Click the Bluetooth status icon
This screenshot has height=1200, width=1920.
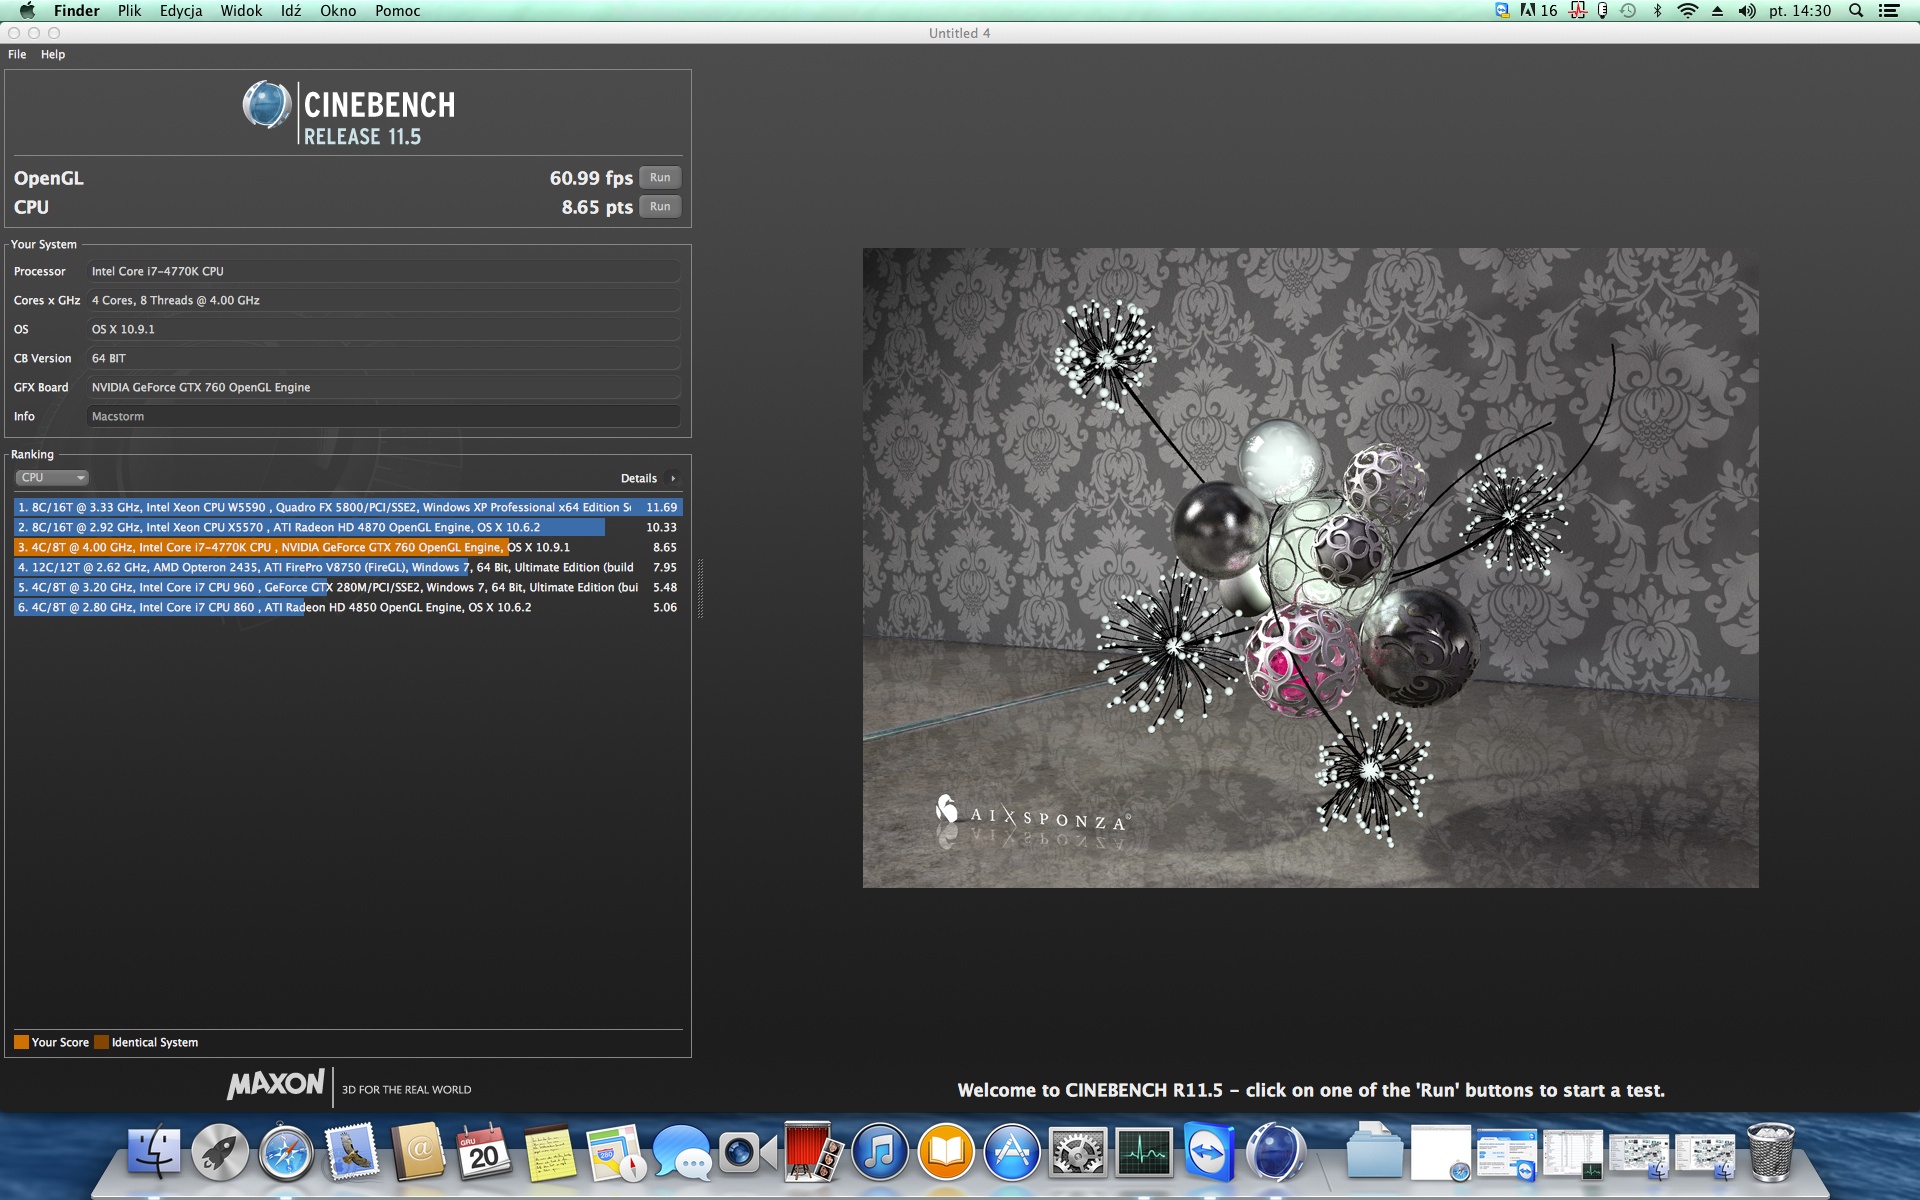coord(1658,11)
